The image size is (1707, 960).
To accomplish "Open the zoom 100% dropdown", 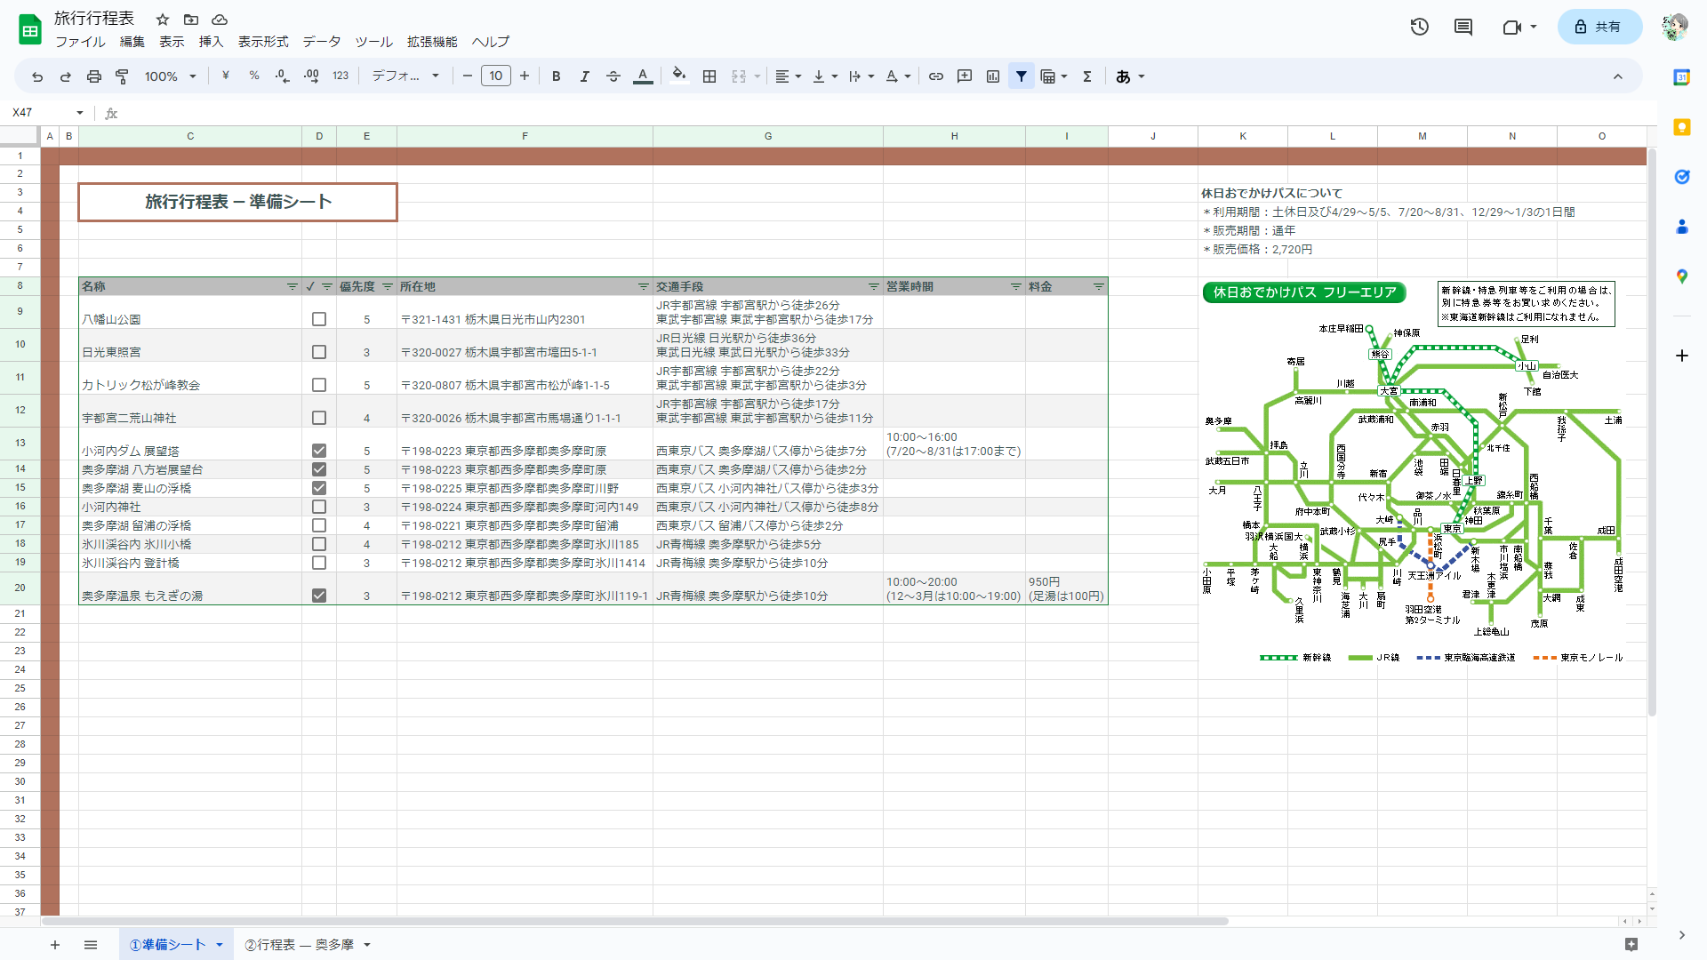I will [171, 76].
